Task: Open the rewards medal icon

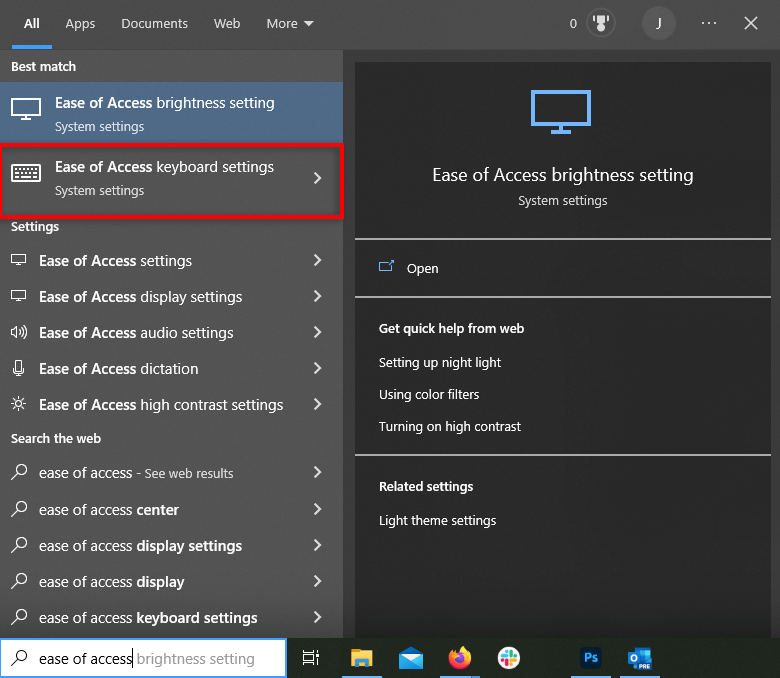Action: [602, 23]
